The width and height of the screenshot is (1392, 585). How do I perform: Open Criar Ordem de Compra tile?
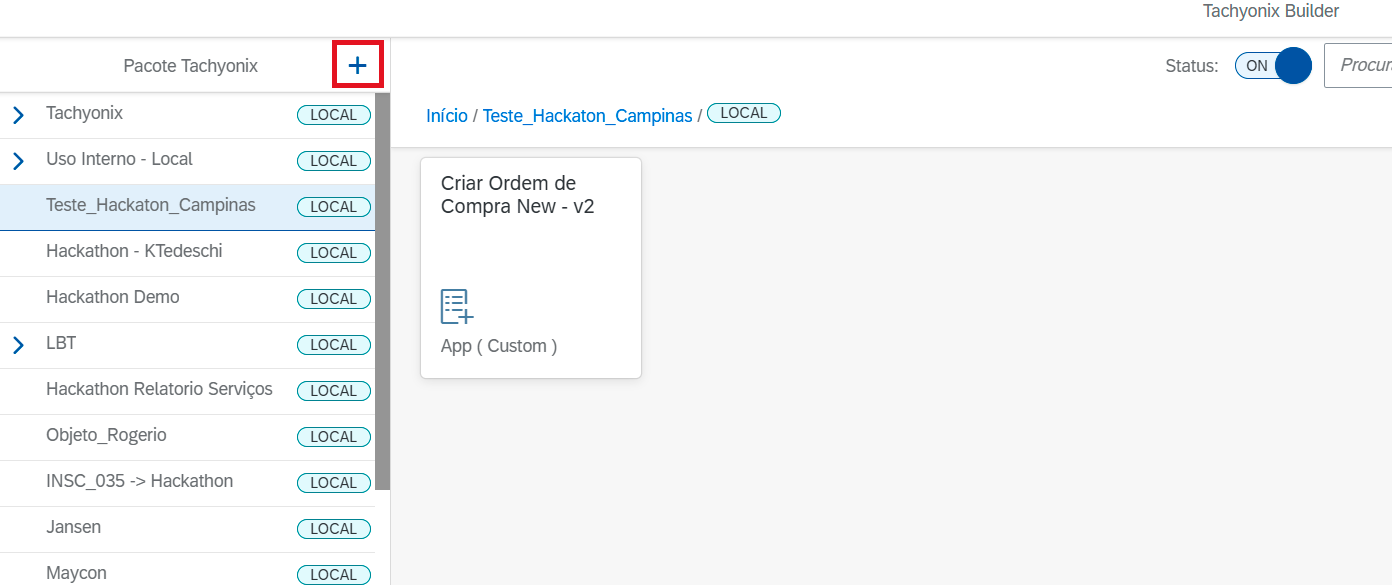click(530, 267)
